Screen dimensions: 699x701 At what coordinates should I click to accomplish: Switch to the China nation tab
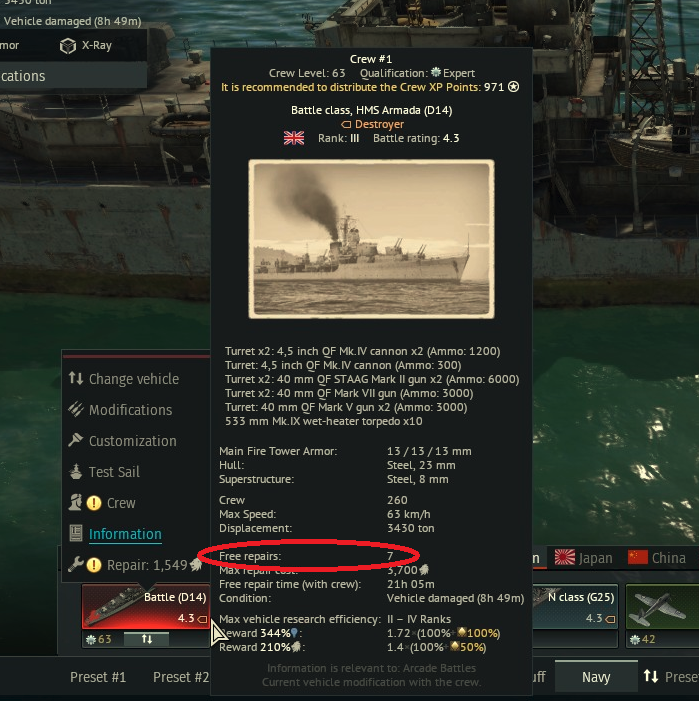(657, 558)
